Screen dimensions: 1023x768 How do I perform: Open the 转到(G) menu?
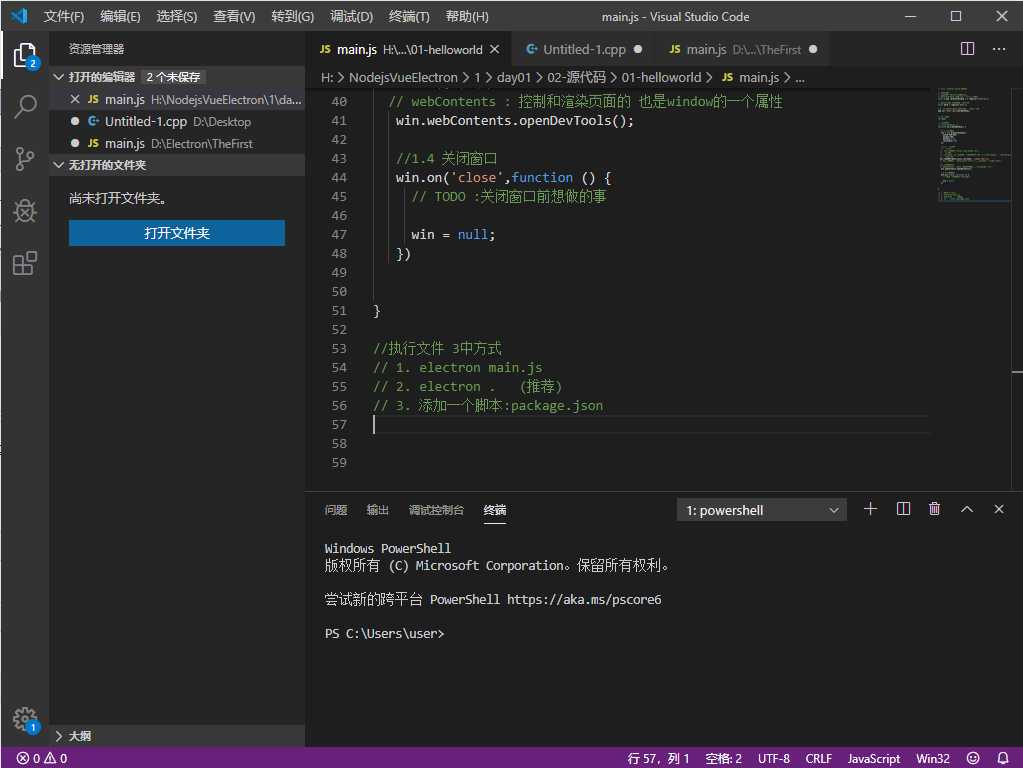[x=292, y=16]
